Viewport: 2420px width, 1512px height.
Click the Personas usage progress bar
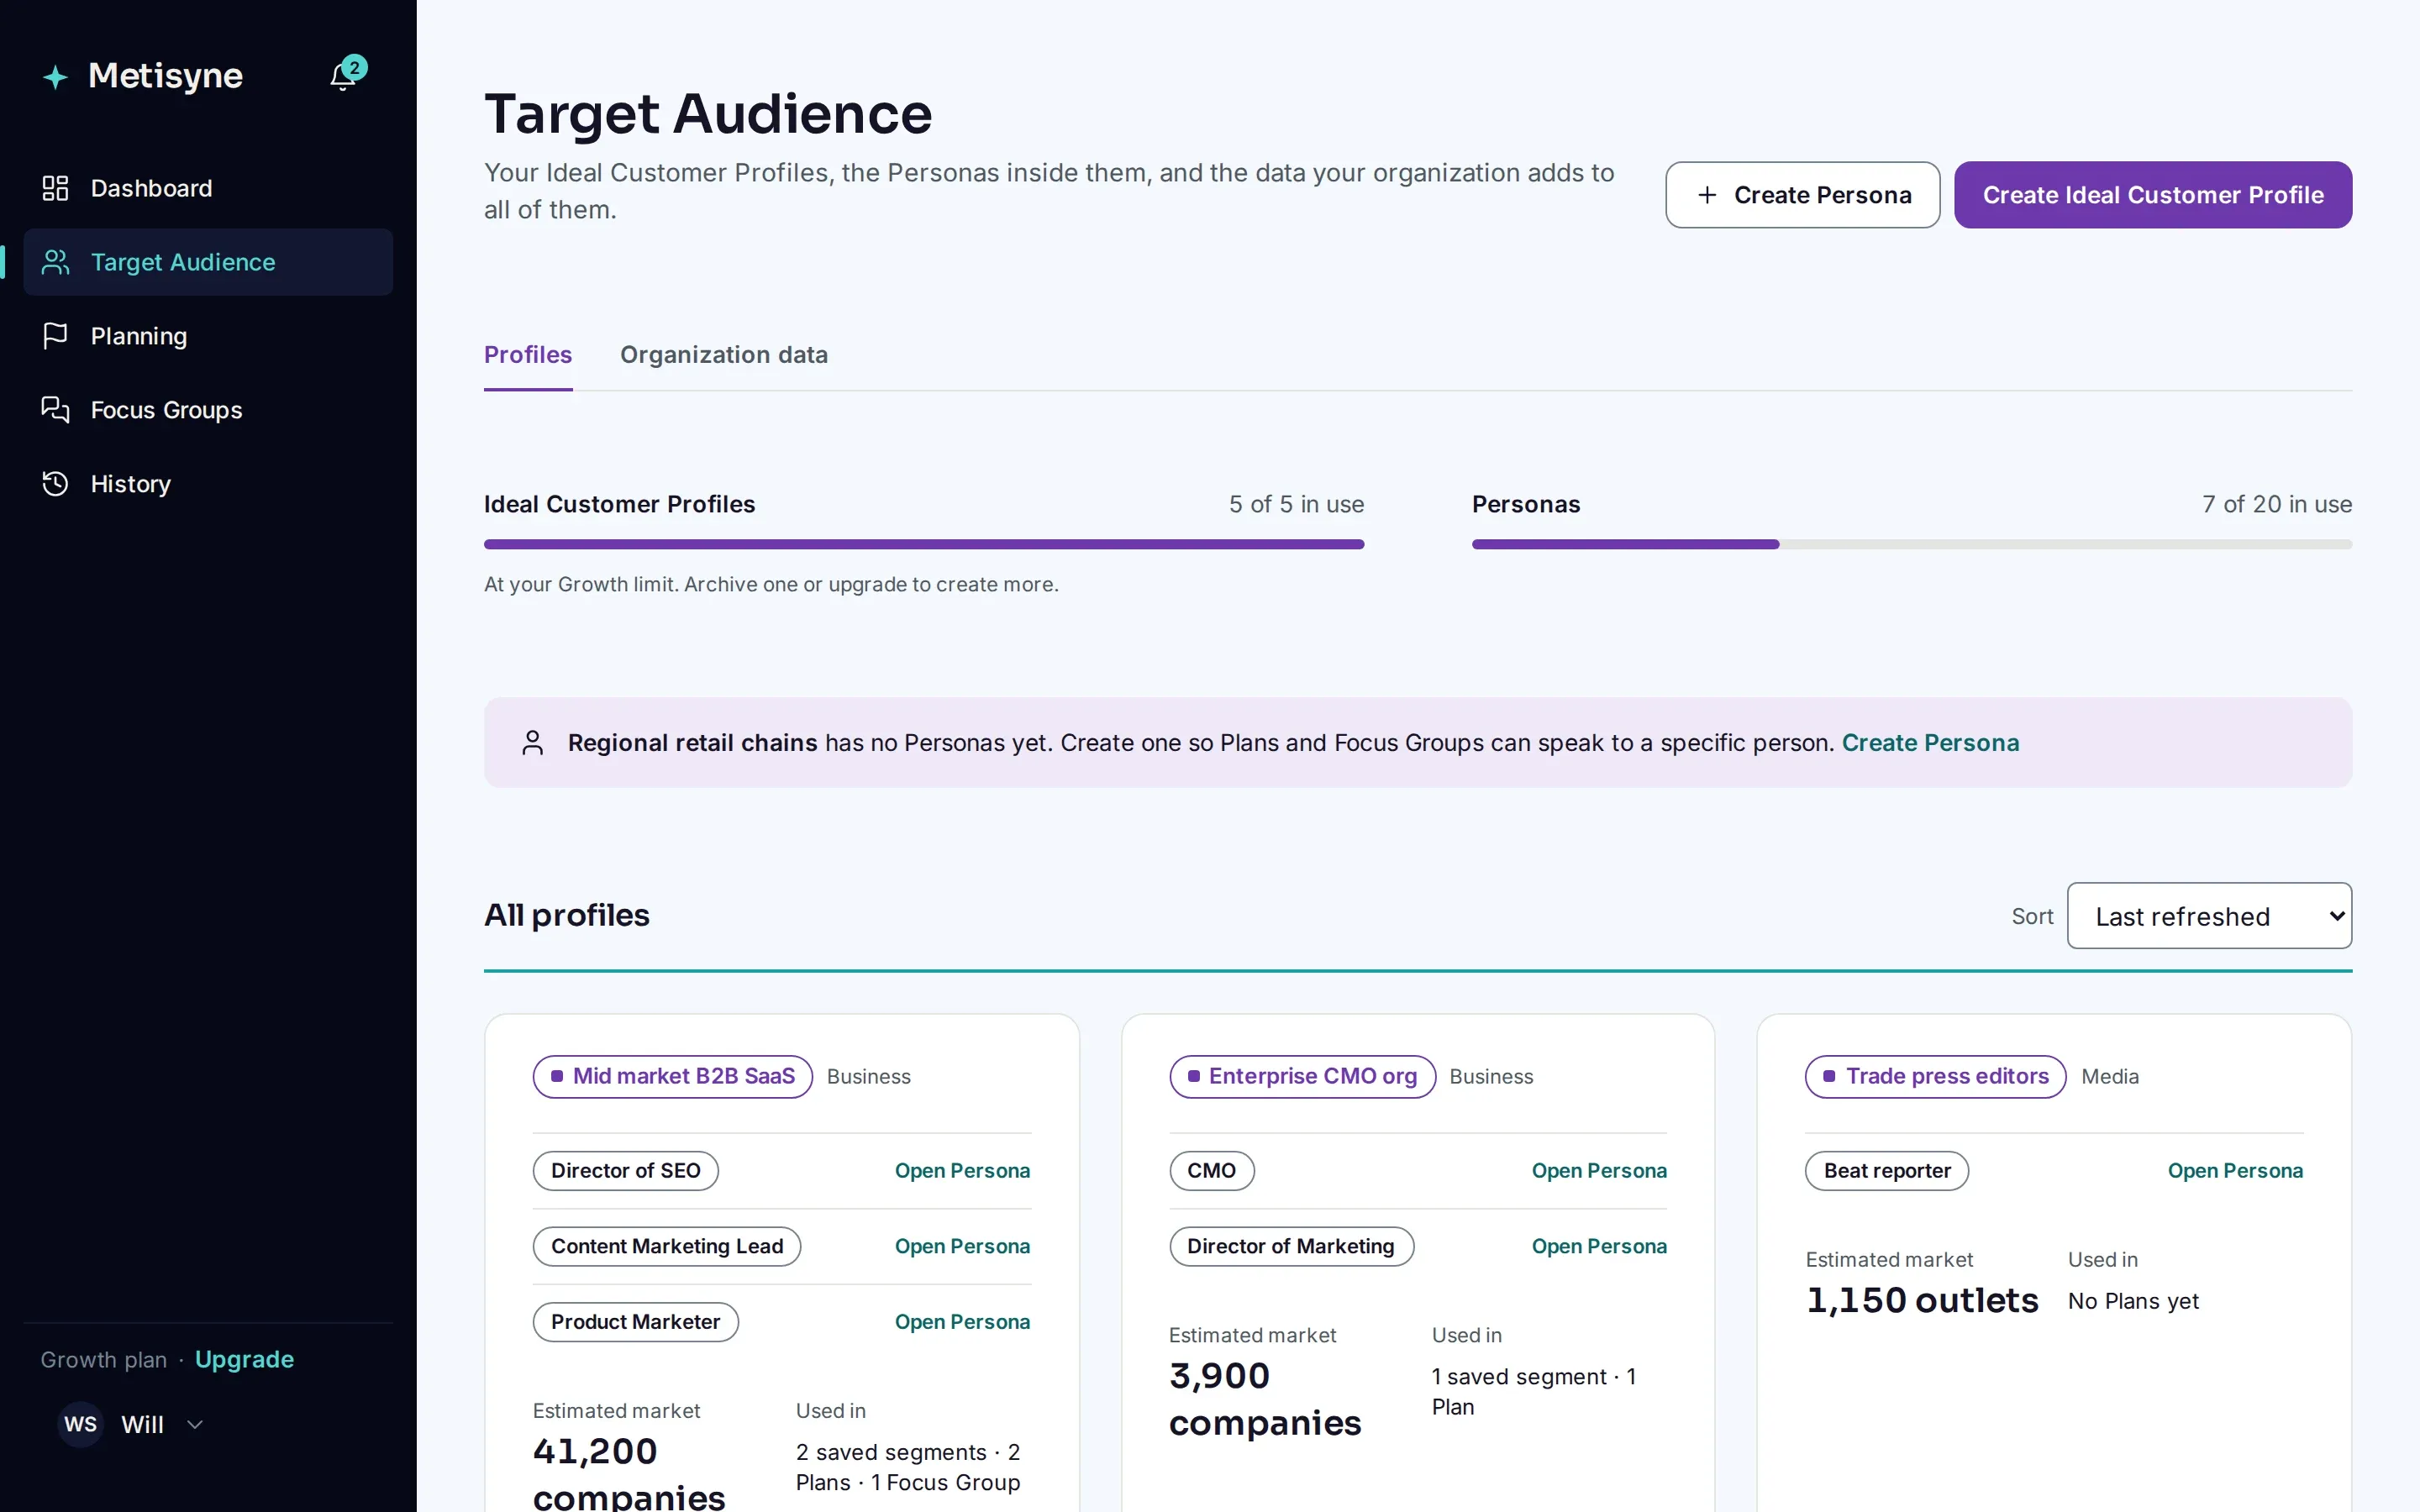(1912, 545)
